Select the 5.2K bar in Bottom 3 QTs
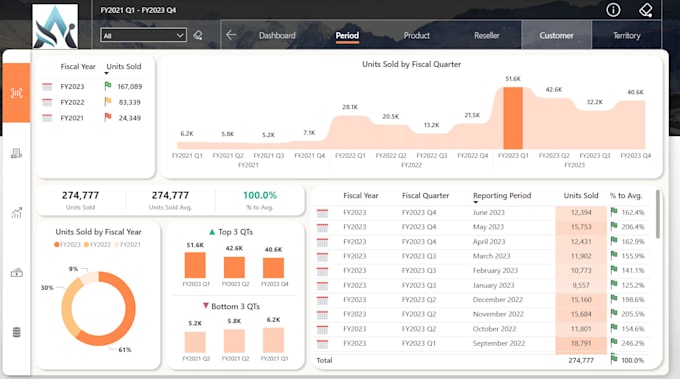The width and height of the screenshot is (680, 379). [x=195, y=342]
